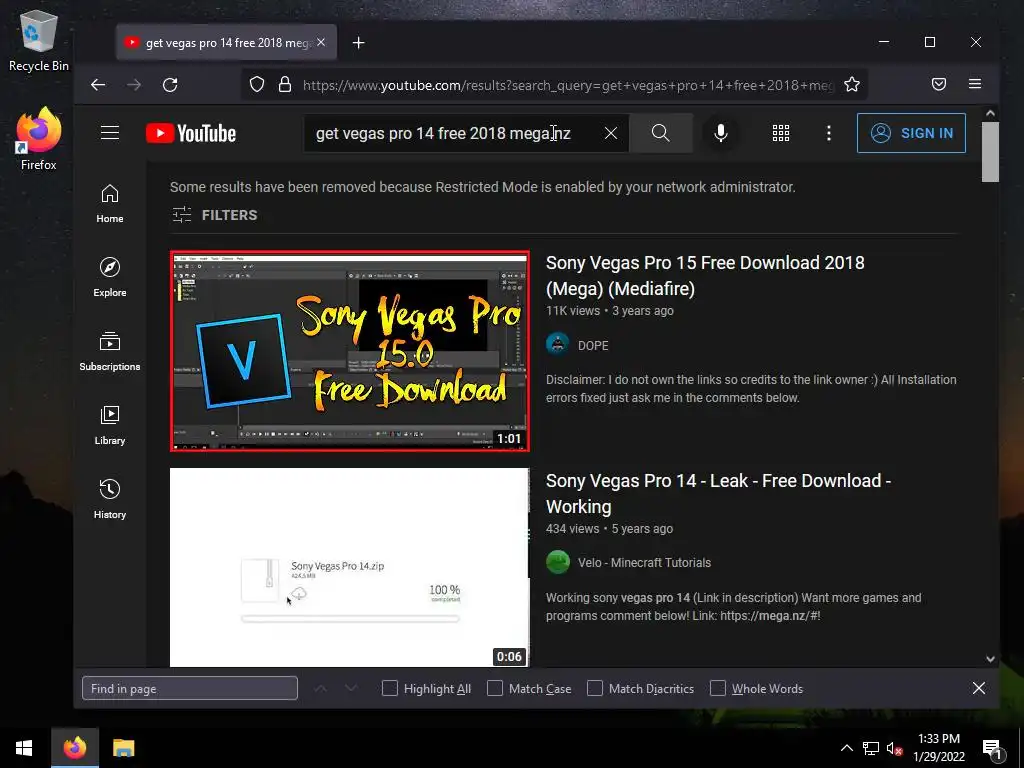The height and width of the screenshot is (768, 1024).
Task: Enable Highlight All checkbox
Action: point(389,688)
